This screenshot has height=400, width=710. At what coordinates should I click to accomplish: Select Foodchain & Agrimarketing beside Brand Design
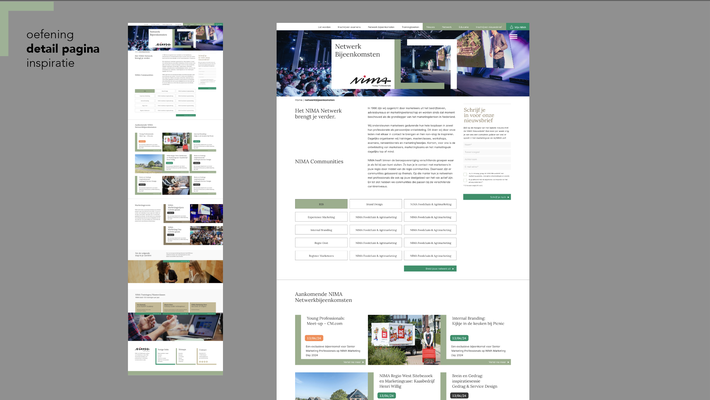(430, 204)
